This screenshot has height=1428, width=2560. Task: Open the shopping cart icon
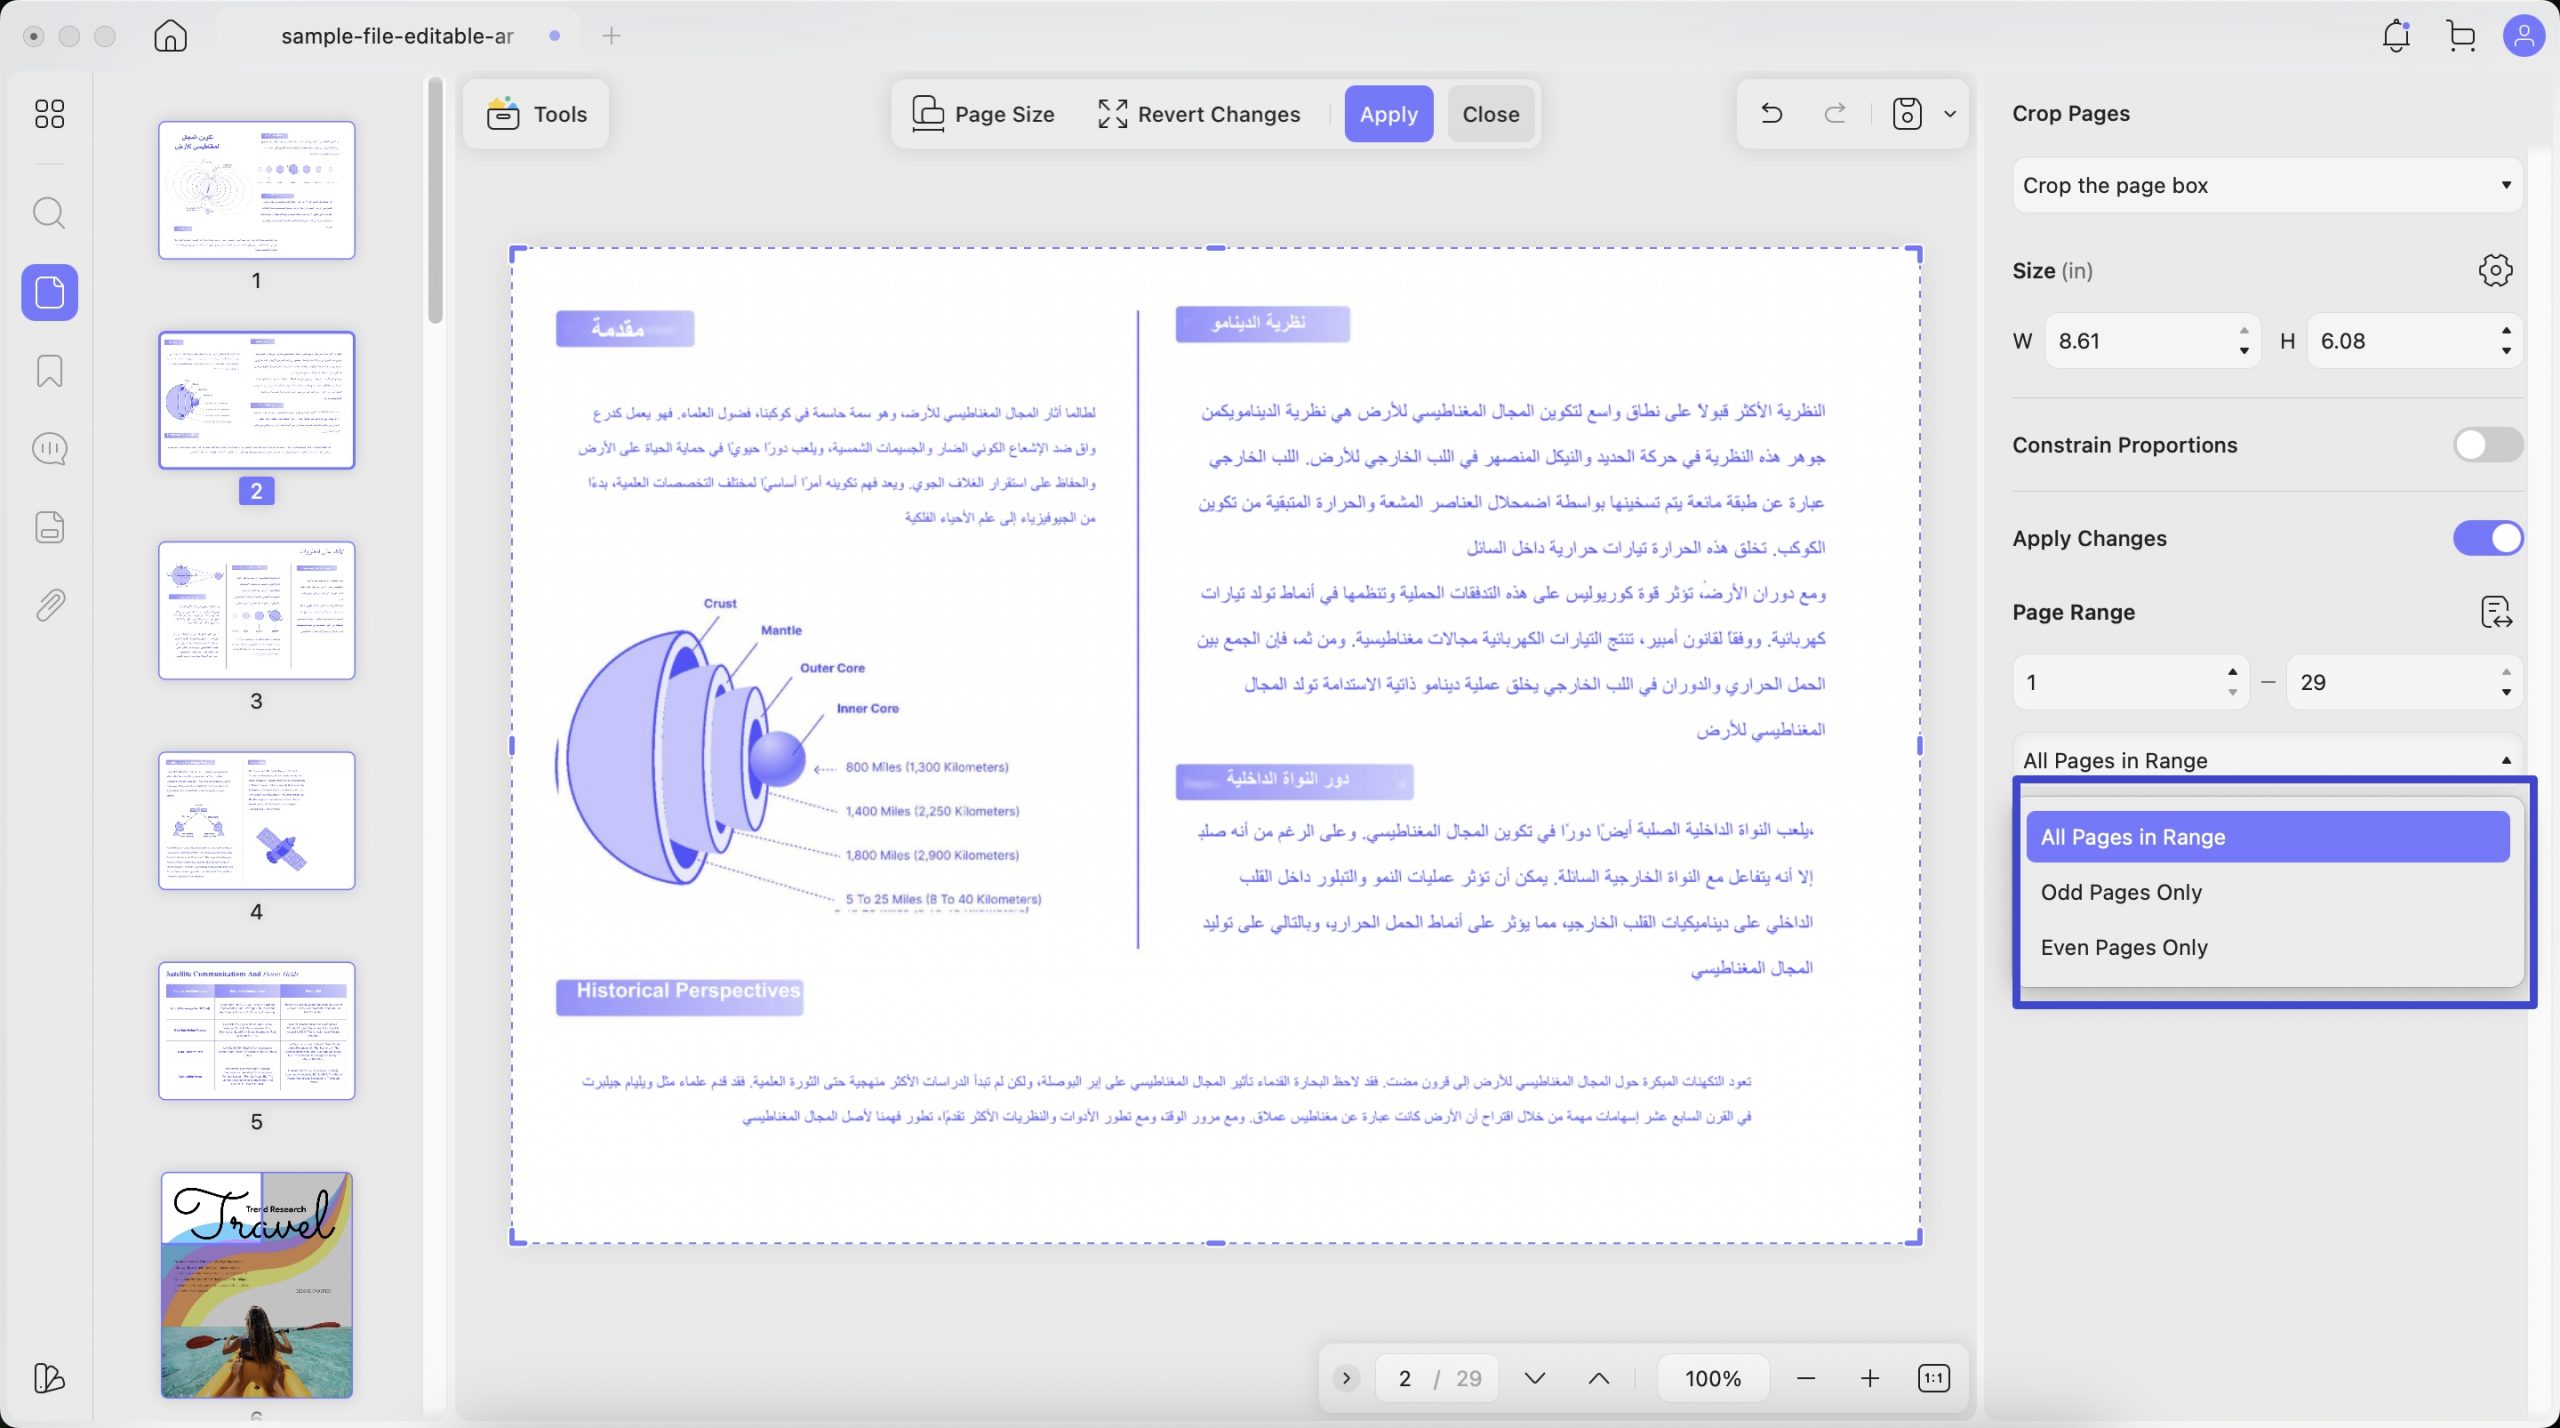tap(2460, 36)
